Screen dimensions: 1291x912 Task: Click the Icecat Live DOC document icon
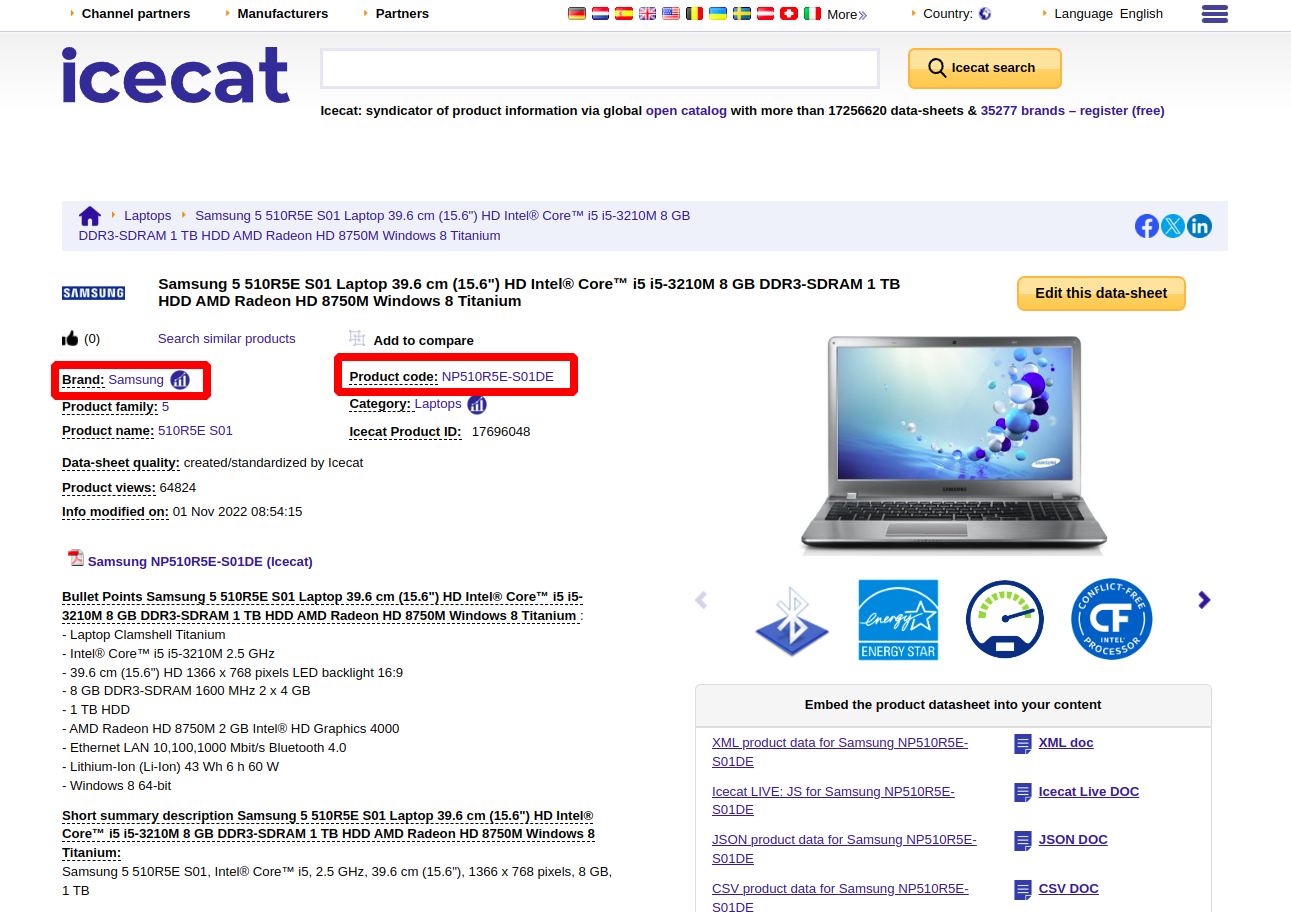pyautogui.click(x=1023, y=793)
